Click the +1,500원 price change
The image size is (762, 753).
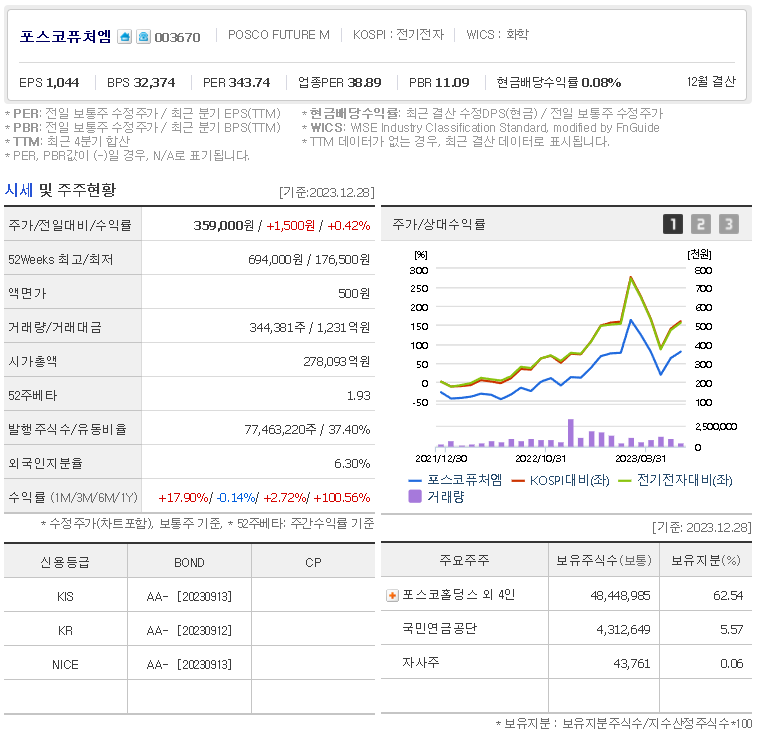pos(291,226)
